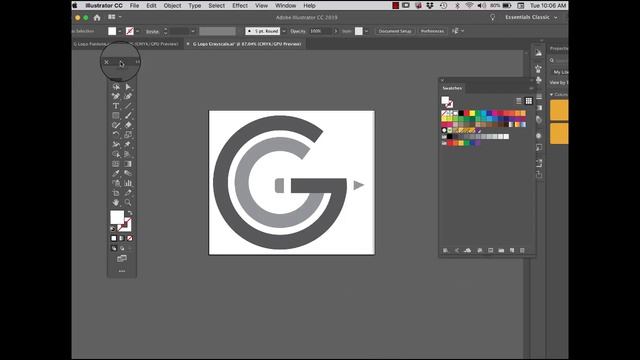Expand opacity slider arrow
Screen dimensions: 640x360
coord(336,31)
